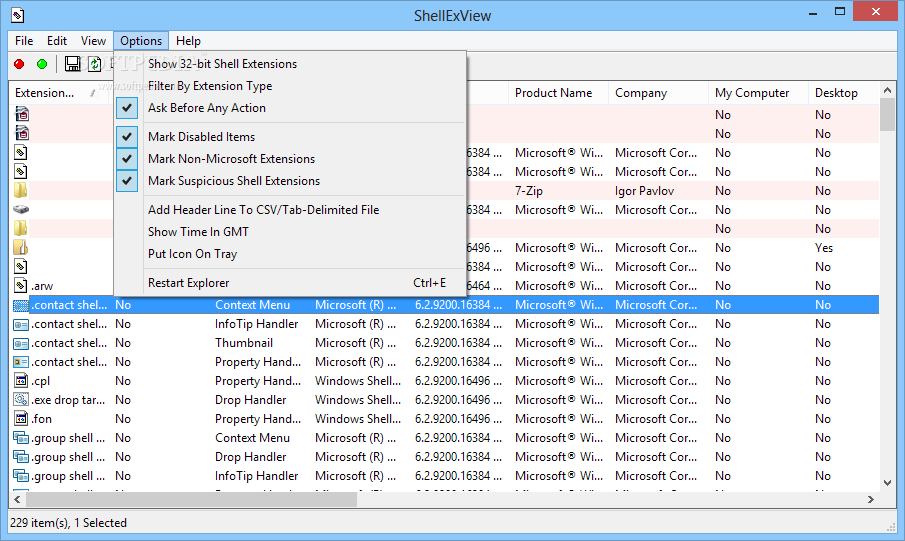
Task: Sort by Desktop column header
Action: click(843, 93)
